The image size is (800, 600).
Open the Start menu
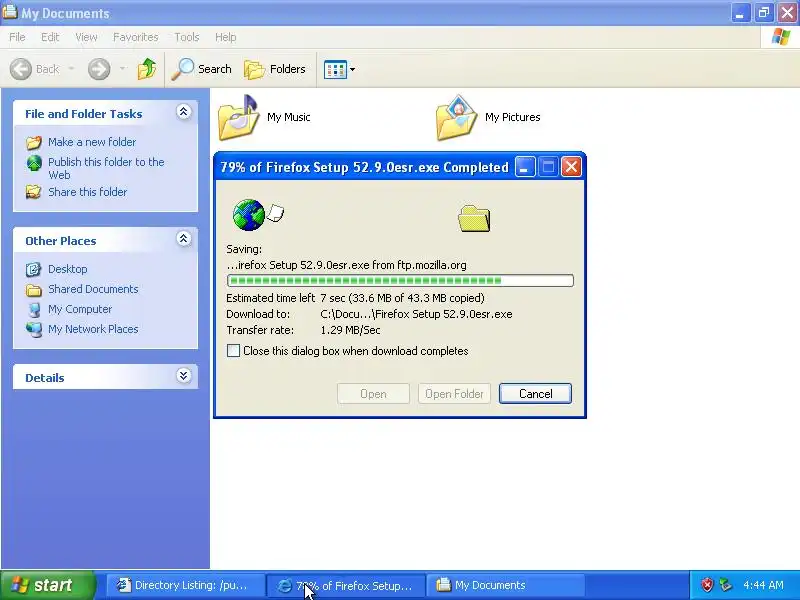coord(47,585)
